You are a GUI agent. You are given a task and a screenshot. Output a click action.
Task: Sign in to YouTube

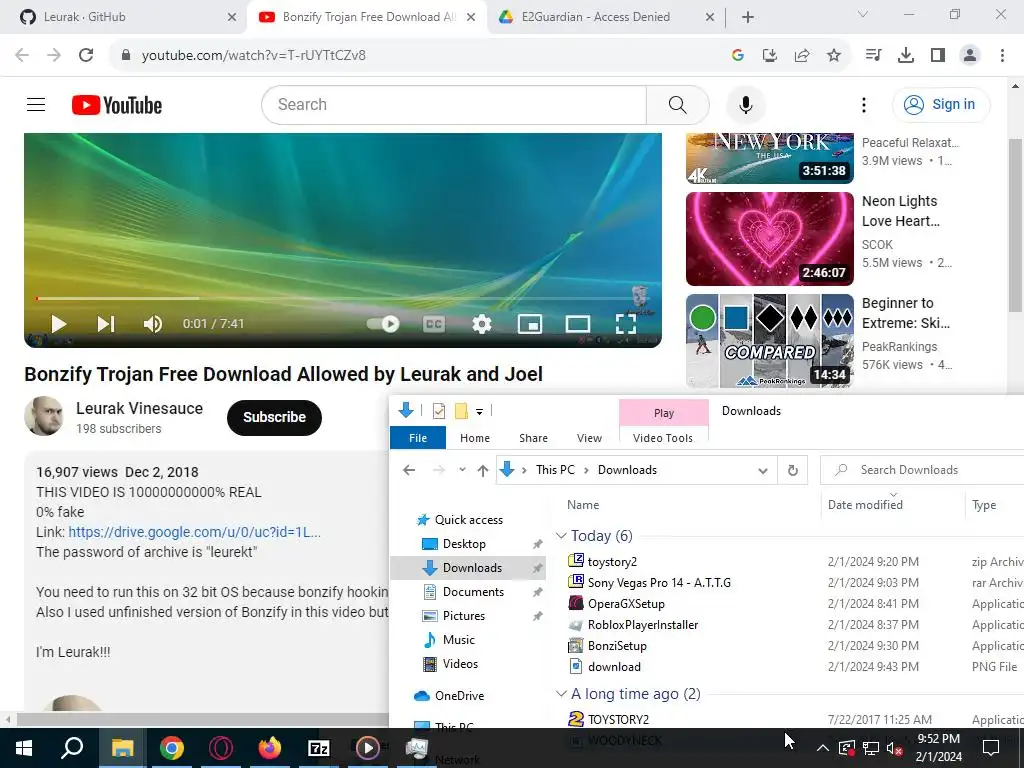pos(940,104)
